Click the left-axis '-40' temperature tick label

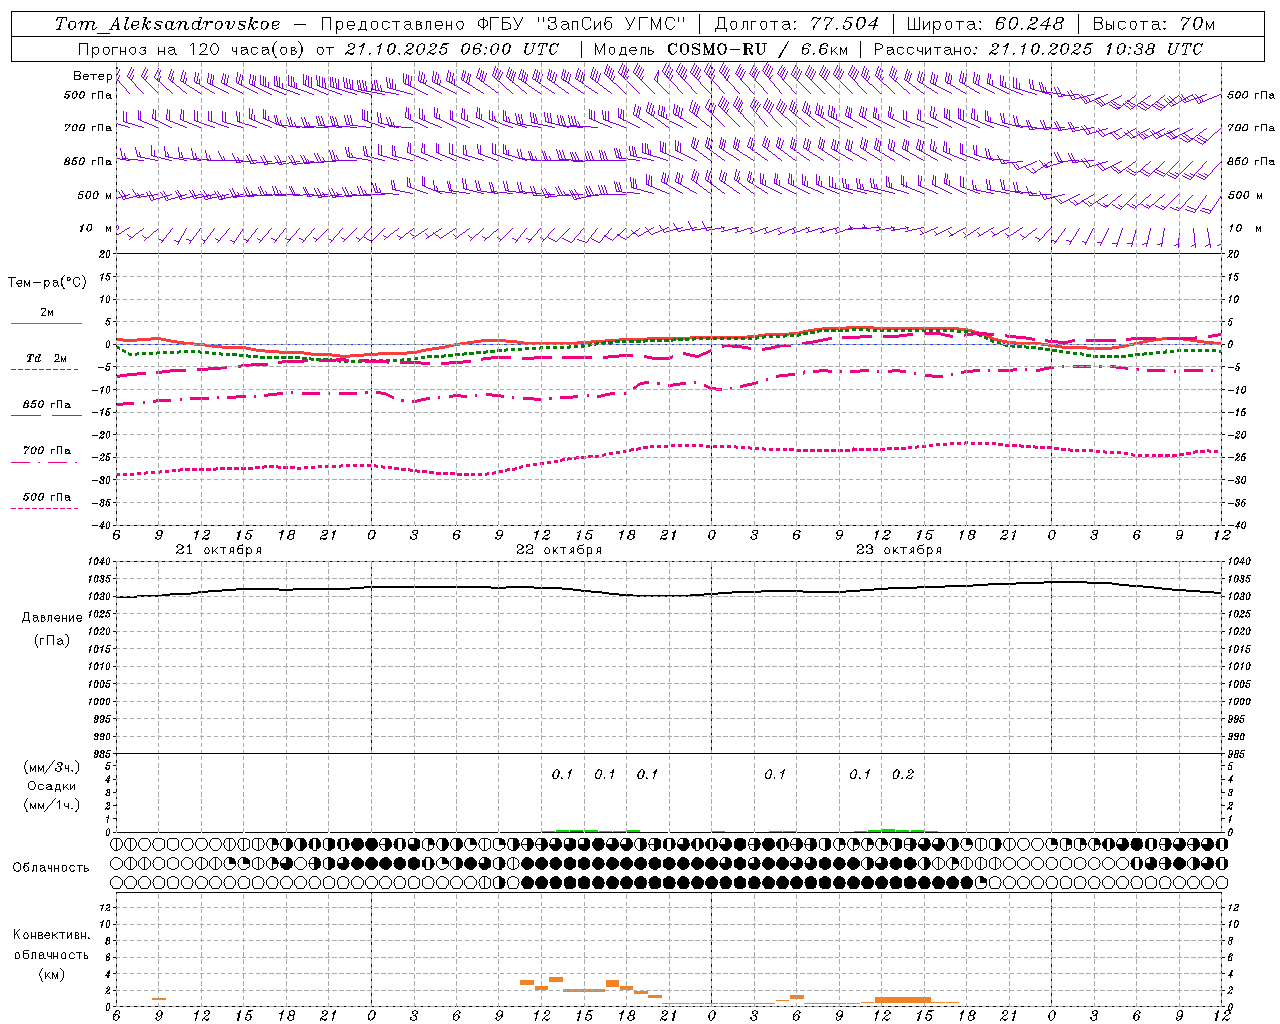point(103,526)
